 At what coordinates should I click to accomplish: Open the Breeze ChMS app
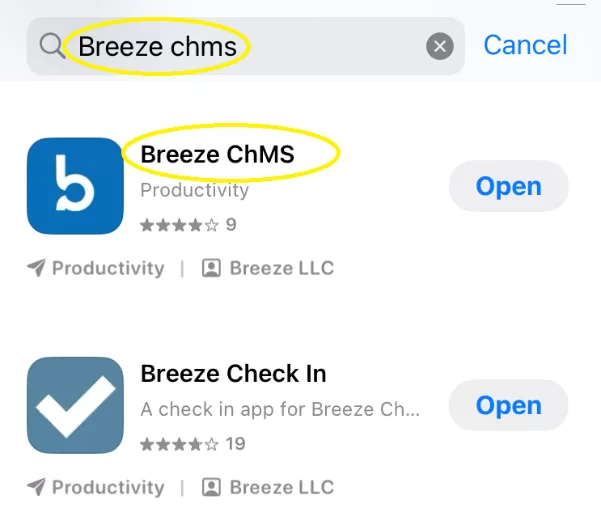coord(508,187)
